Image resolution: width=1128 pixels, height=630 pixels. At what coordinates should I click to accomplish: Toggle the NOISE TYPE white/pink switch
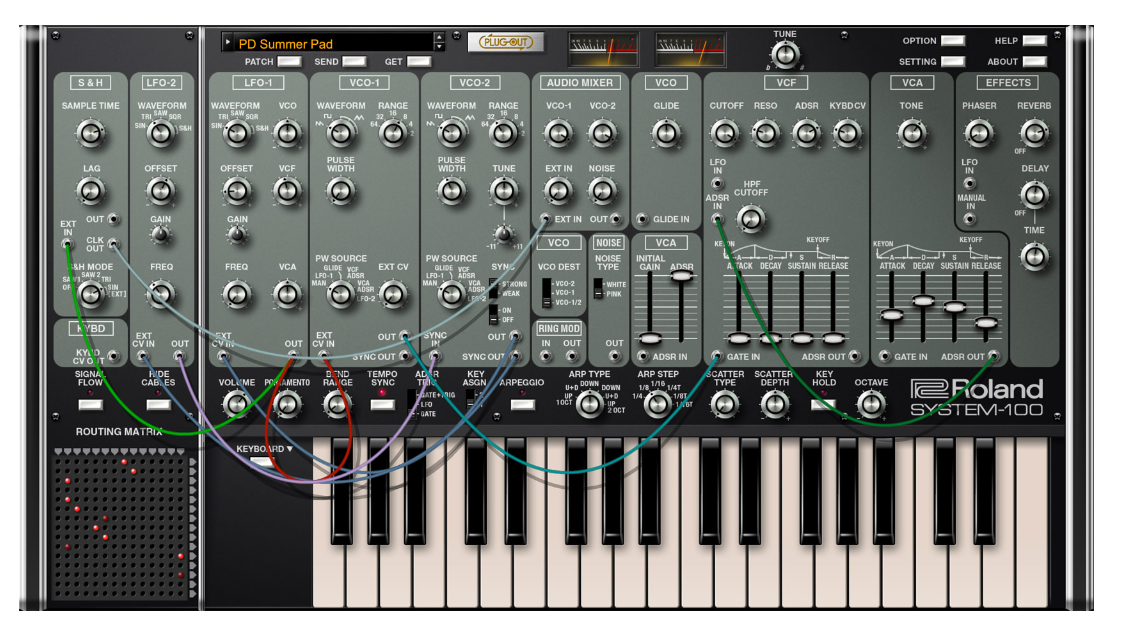pyautogui.click(x=598, y=289)
